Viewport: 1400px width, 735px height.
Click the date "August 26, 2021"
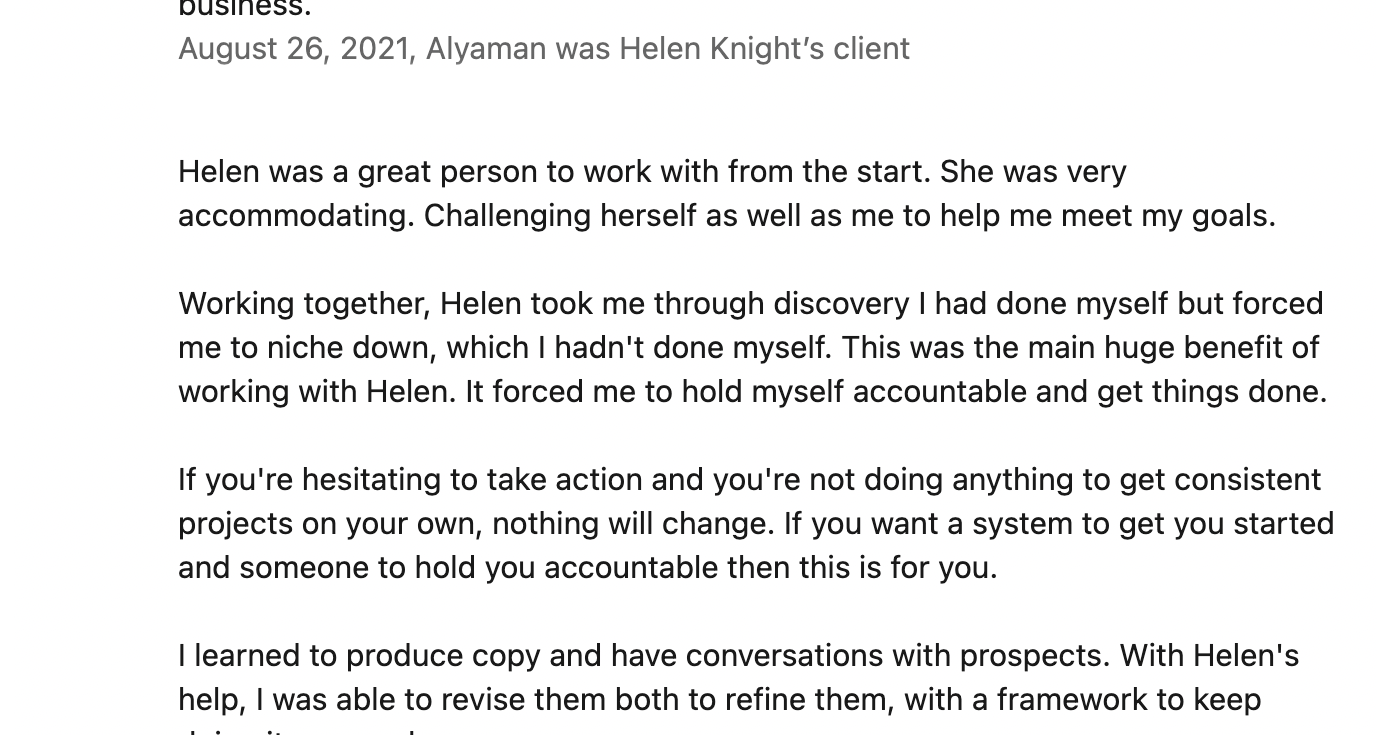coord(293,49)
